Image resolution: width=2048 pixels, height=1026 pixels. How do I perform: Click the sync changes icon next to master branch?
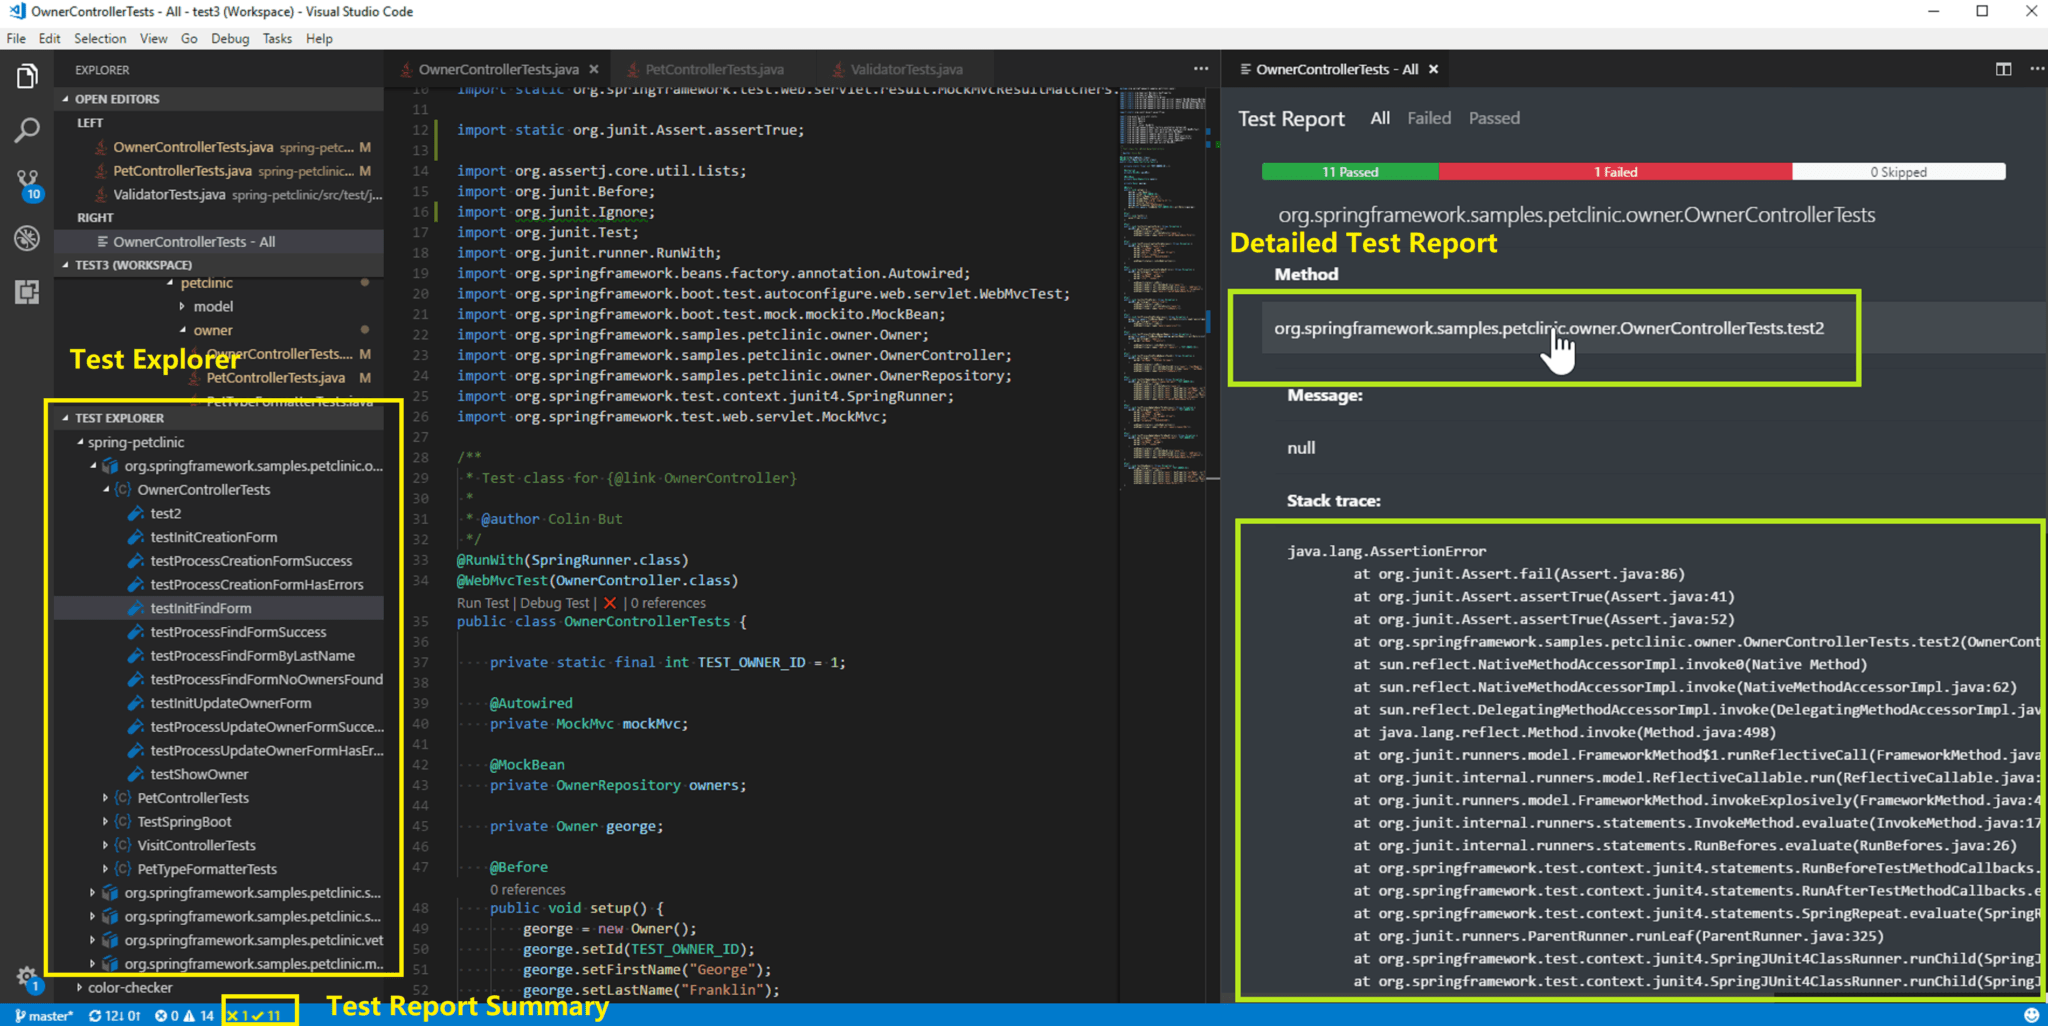click(x=93, y=1014)
